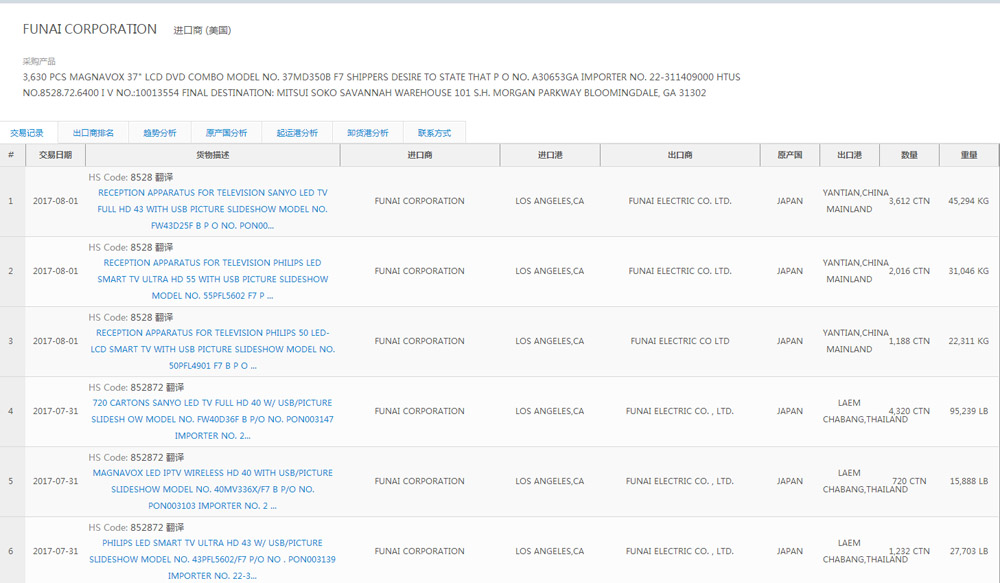Click the 出口商 column header

[680, 155]
